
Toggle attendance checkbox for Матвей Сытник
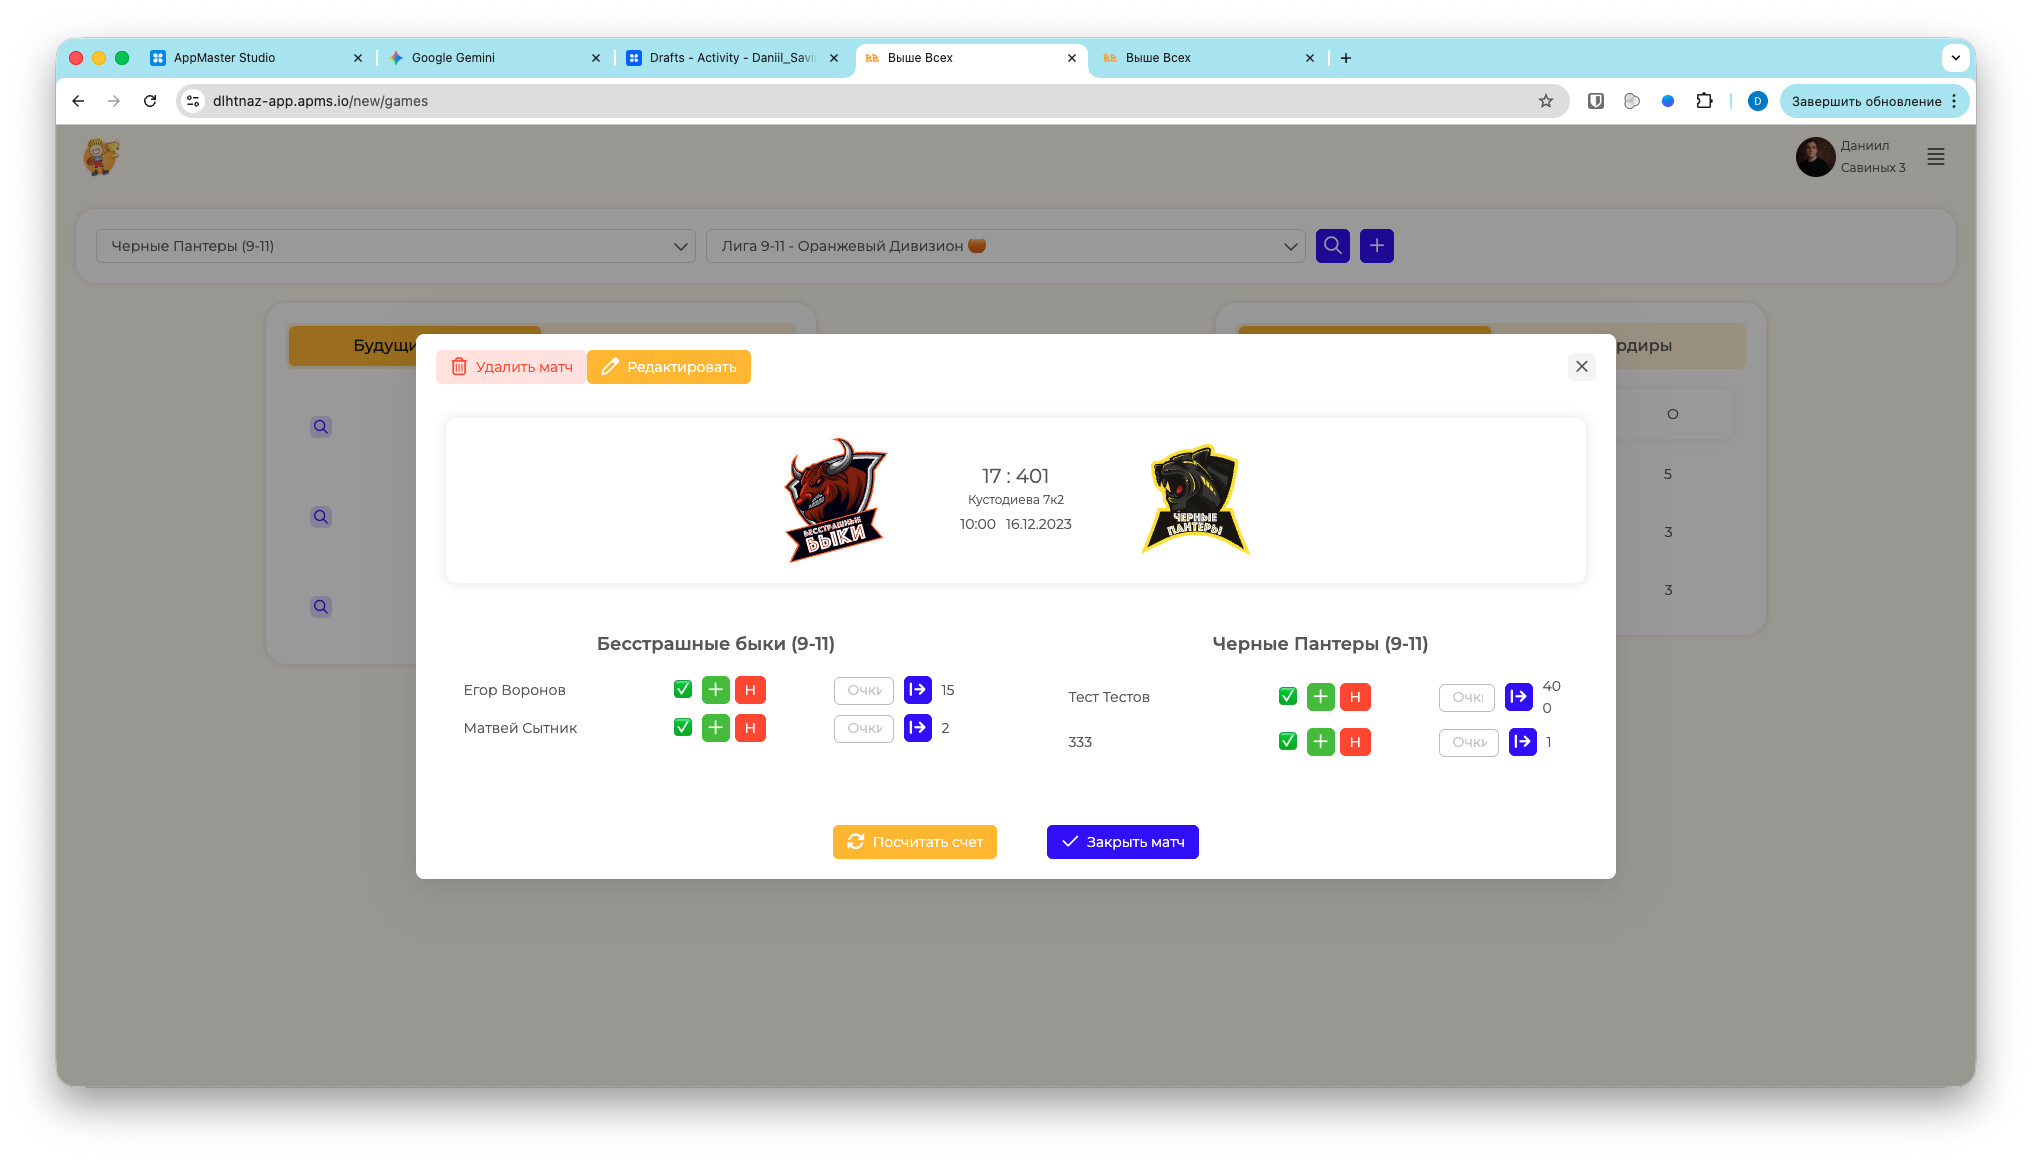pyautogui.click(x=683, y=728)
